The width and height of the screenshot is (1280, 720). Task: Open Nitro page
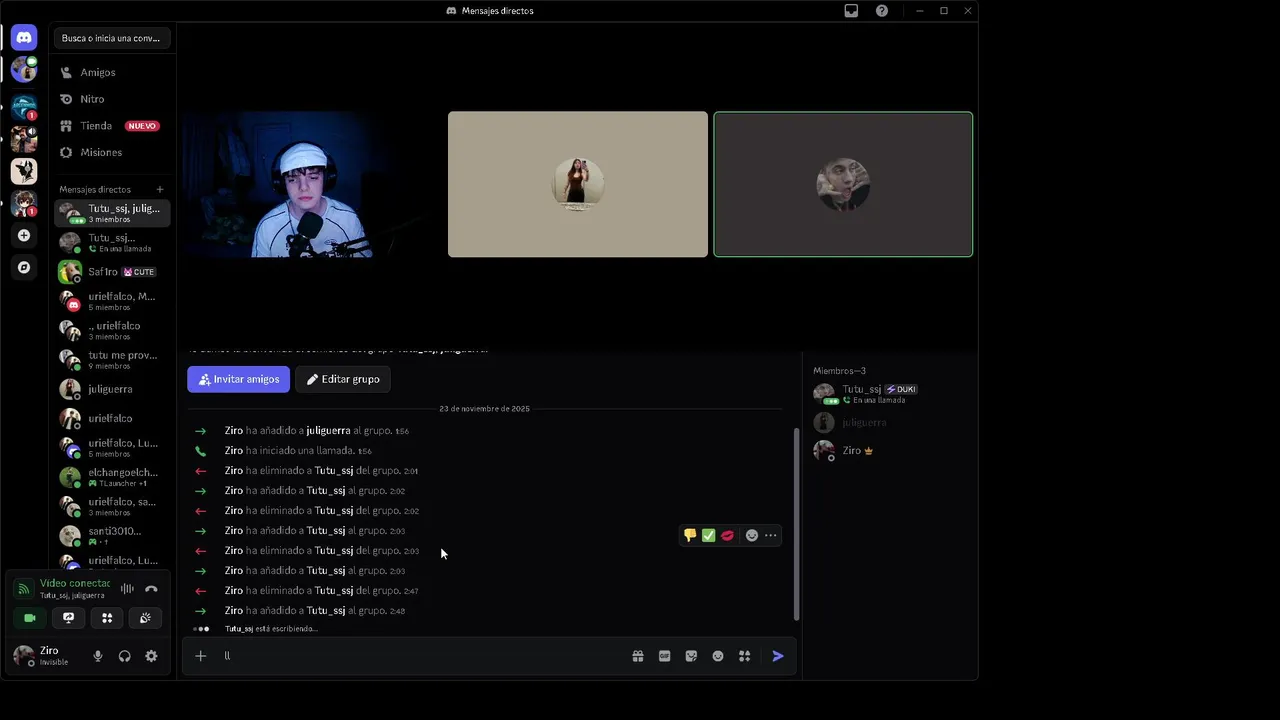coord(112,99)
